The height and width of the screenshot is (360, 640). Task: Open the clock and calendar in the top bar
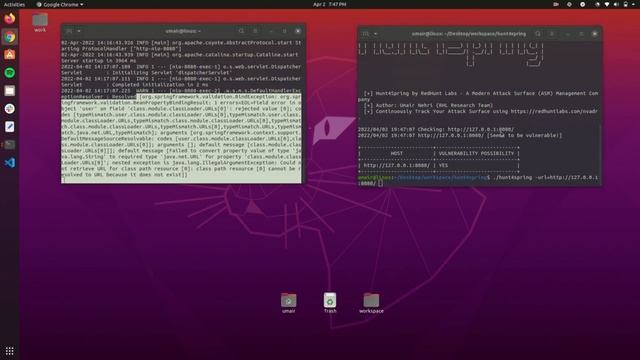click(x=329, y=4)
